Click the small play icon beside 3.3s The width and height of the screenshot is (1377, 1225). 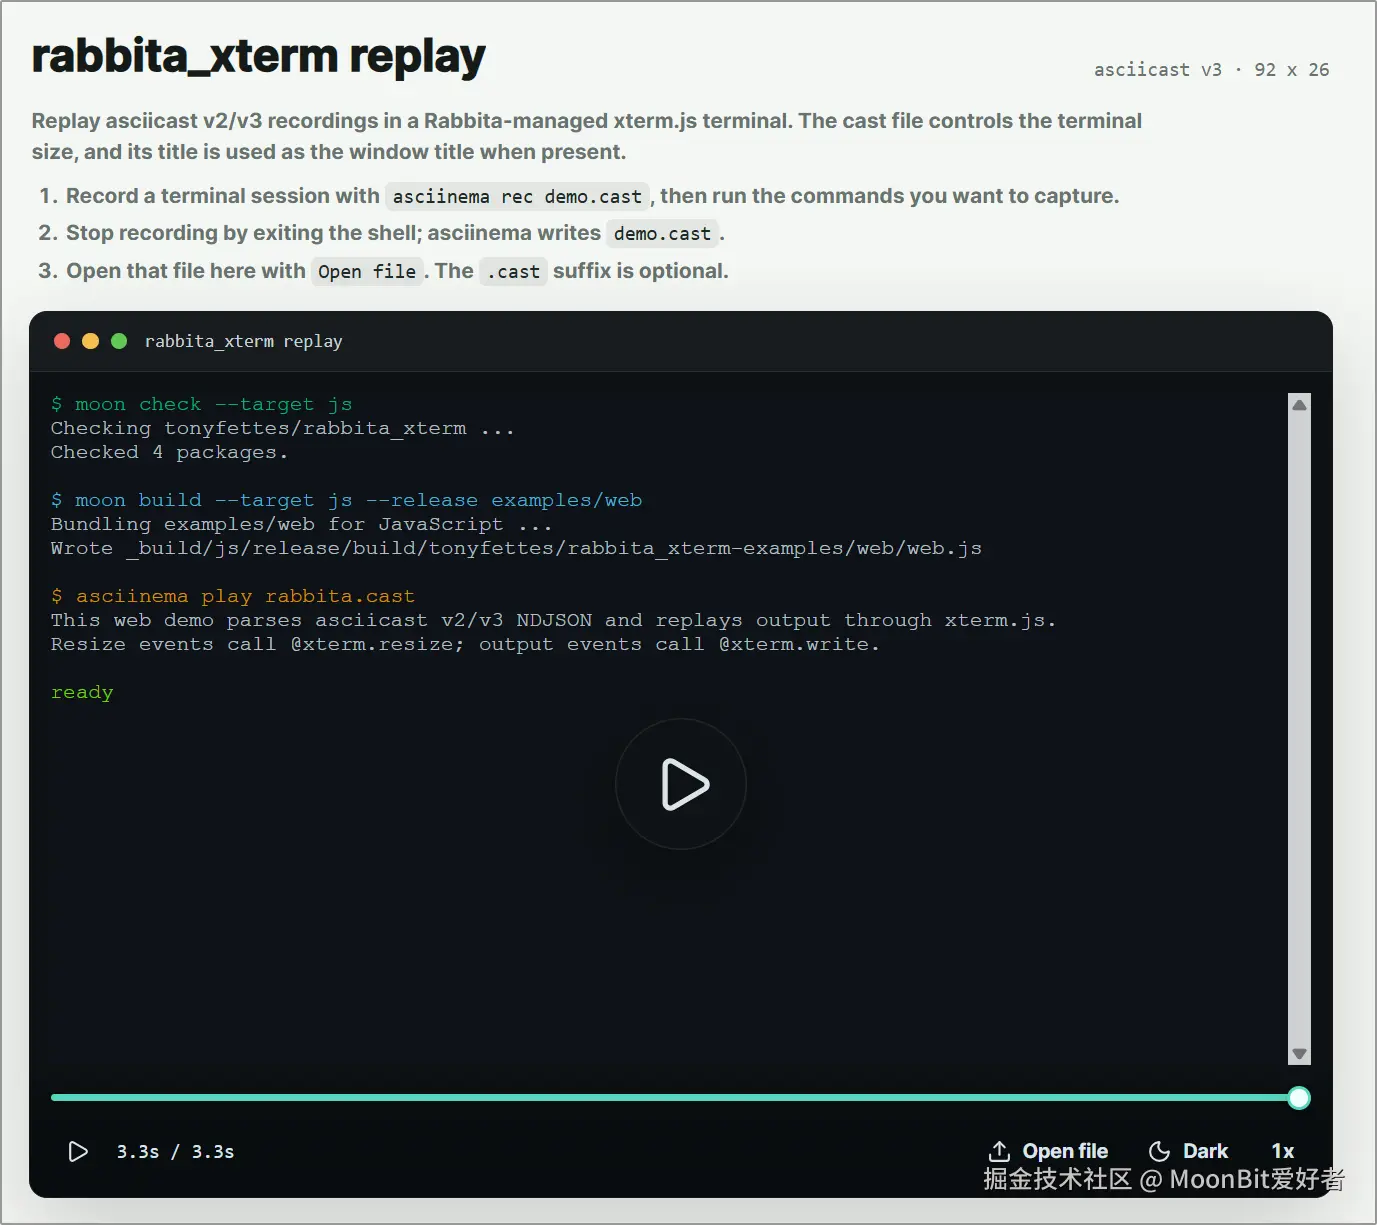tap(78, 1152)
